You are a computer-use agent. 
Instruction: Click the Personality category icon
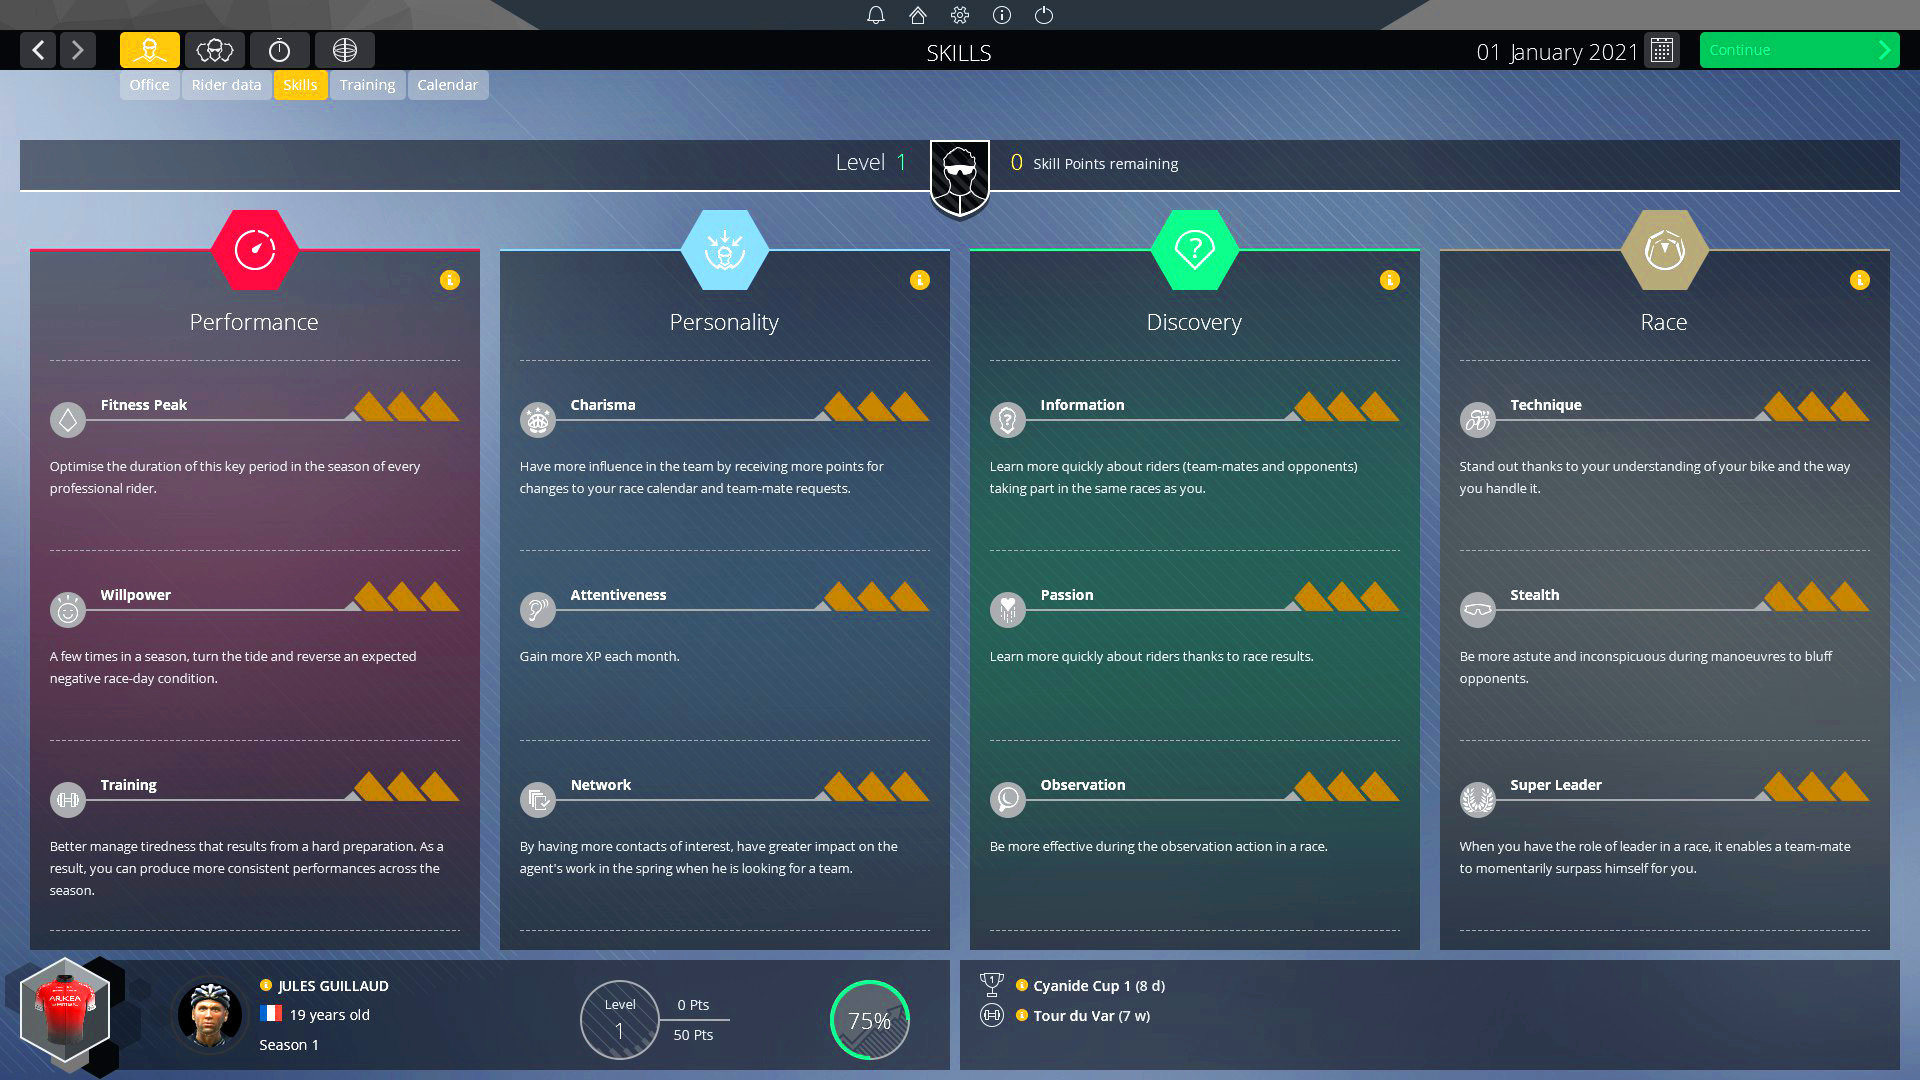tap(724, 247)
